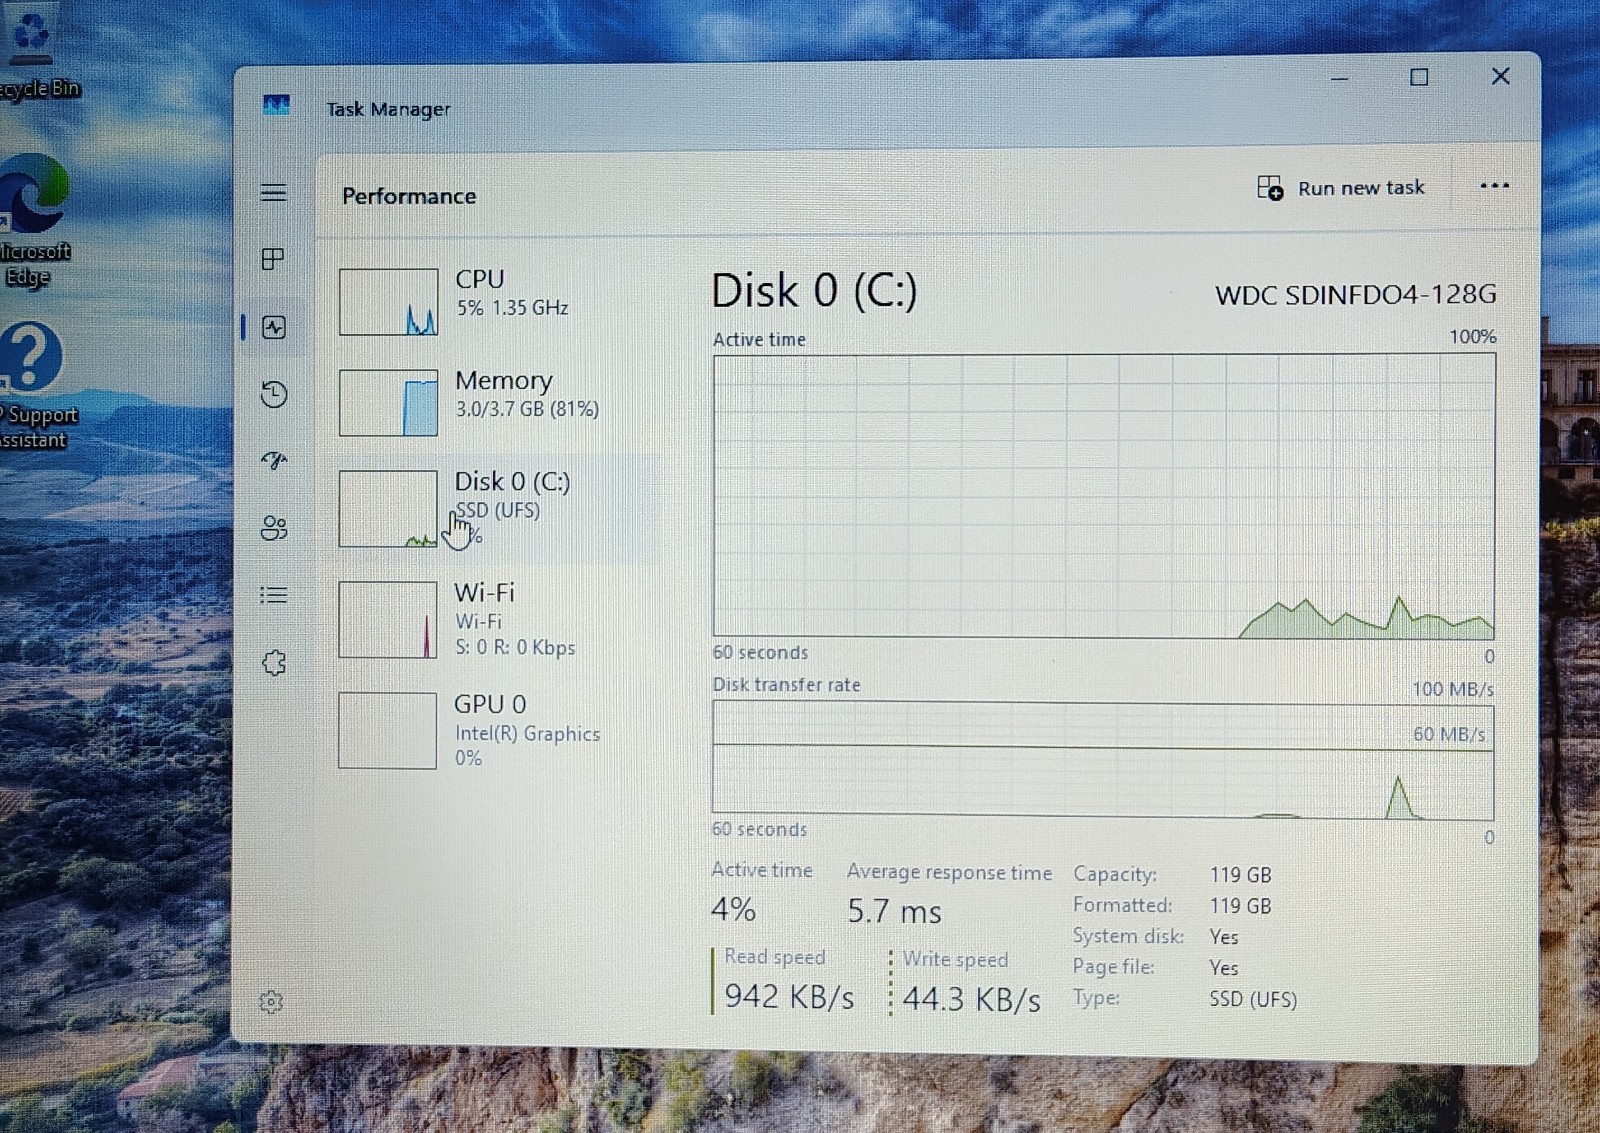
Task: Click the WDC SDINFDO4-128G model text
Action: pyautogui.click(x=1356, y=294)
